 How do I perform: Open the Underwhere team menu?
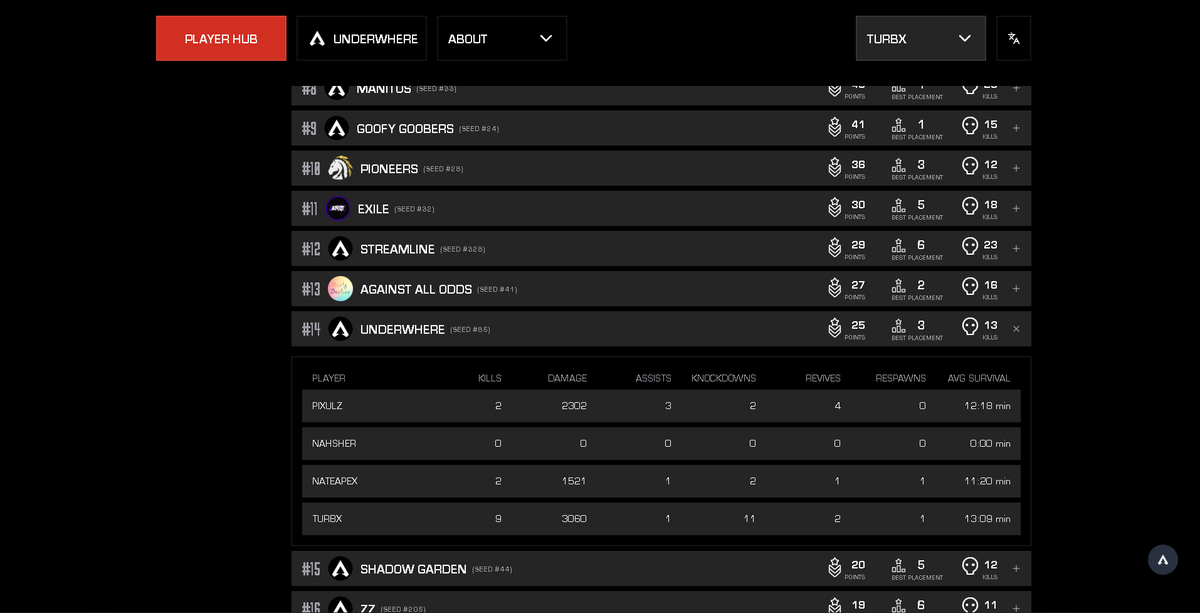click(x=362, y=38)
